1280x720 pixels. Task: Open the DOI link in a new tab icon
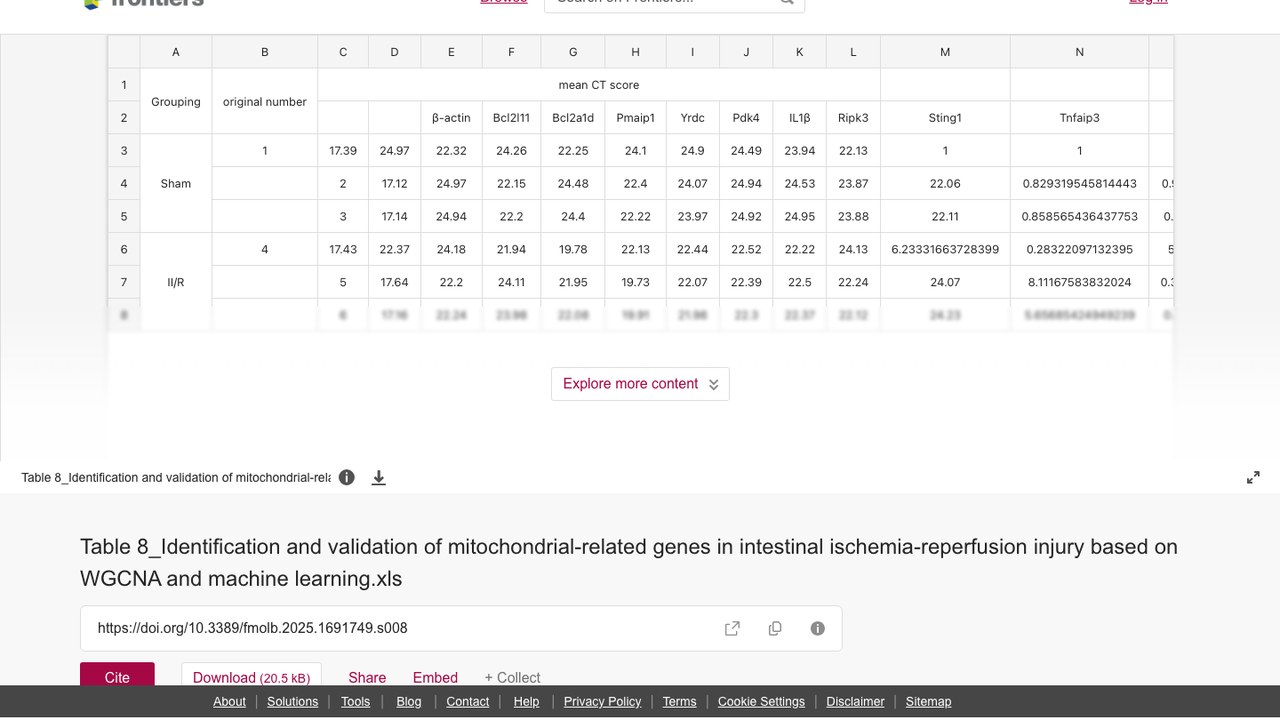click(x=732, y=628)
